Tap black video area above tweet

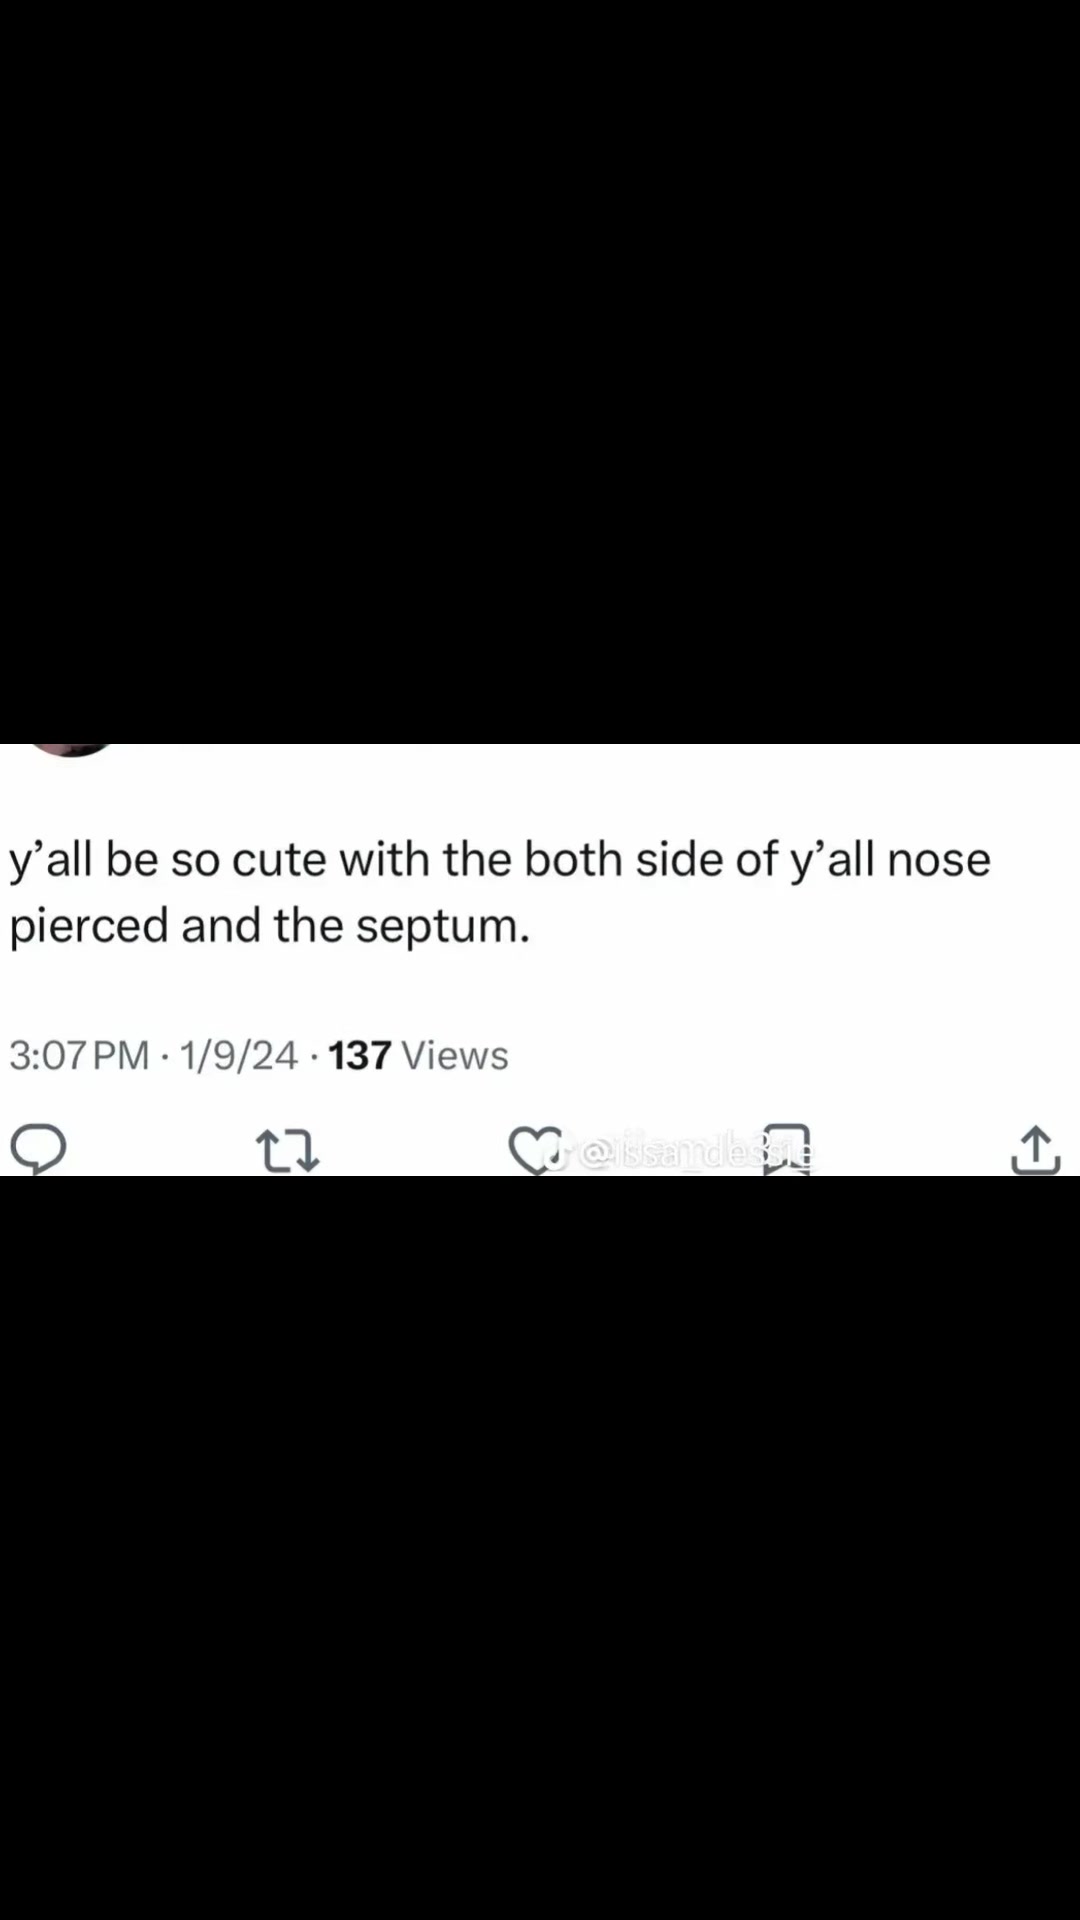point(540,372)
